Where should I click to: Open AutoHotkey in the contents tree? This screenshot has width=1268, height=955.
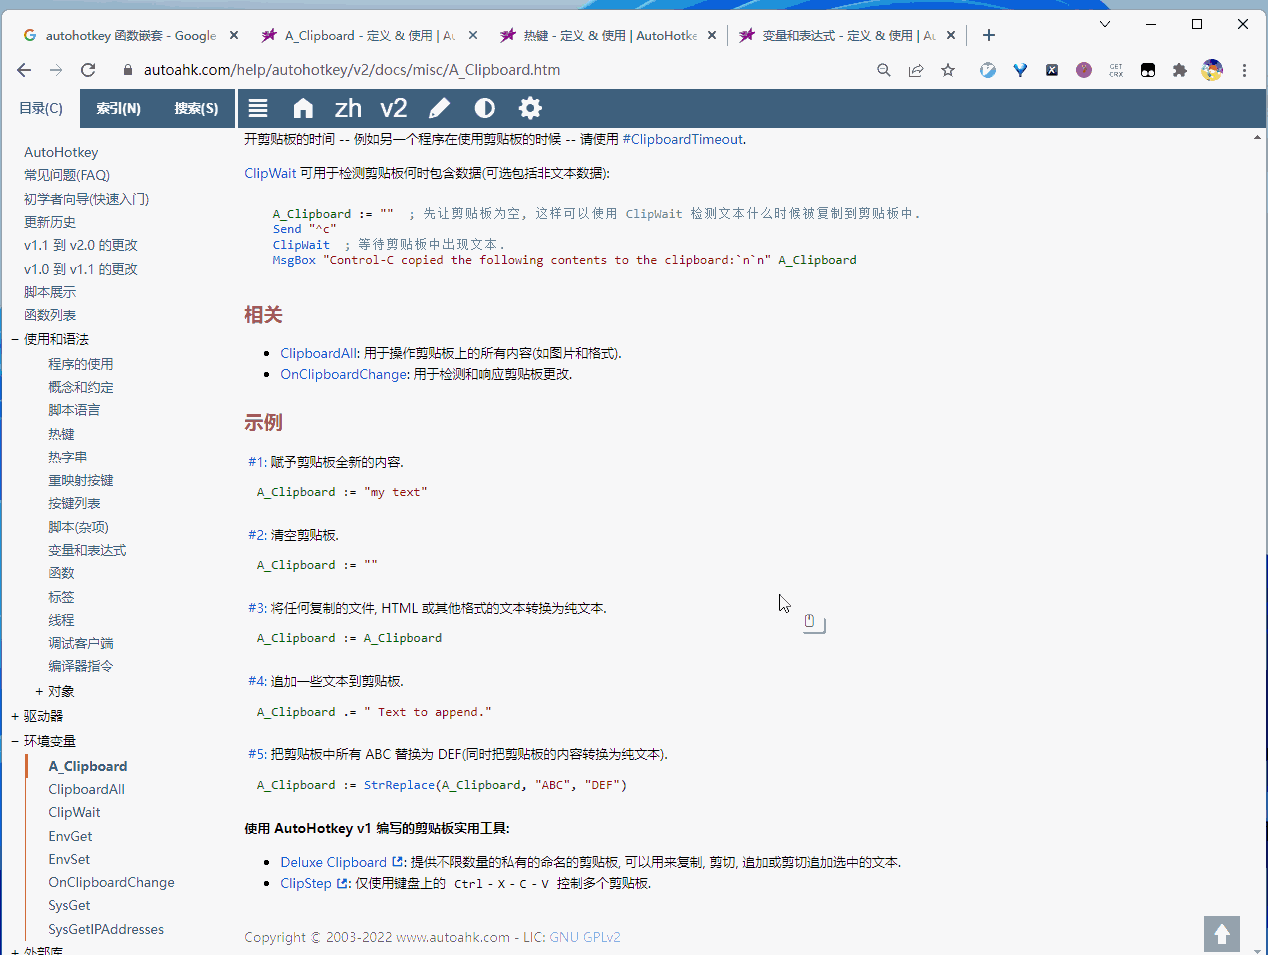61,152
